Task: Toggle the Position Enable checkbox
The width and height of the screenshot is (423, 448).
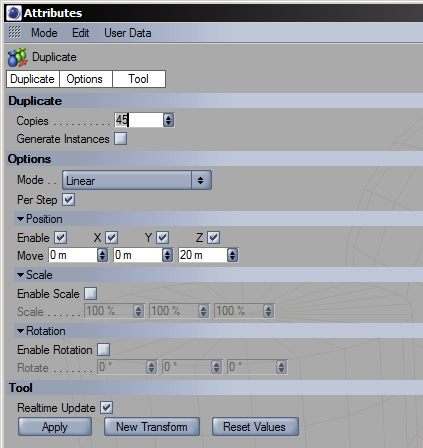Action: [x=61, y=238]
